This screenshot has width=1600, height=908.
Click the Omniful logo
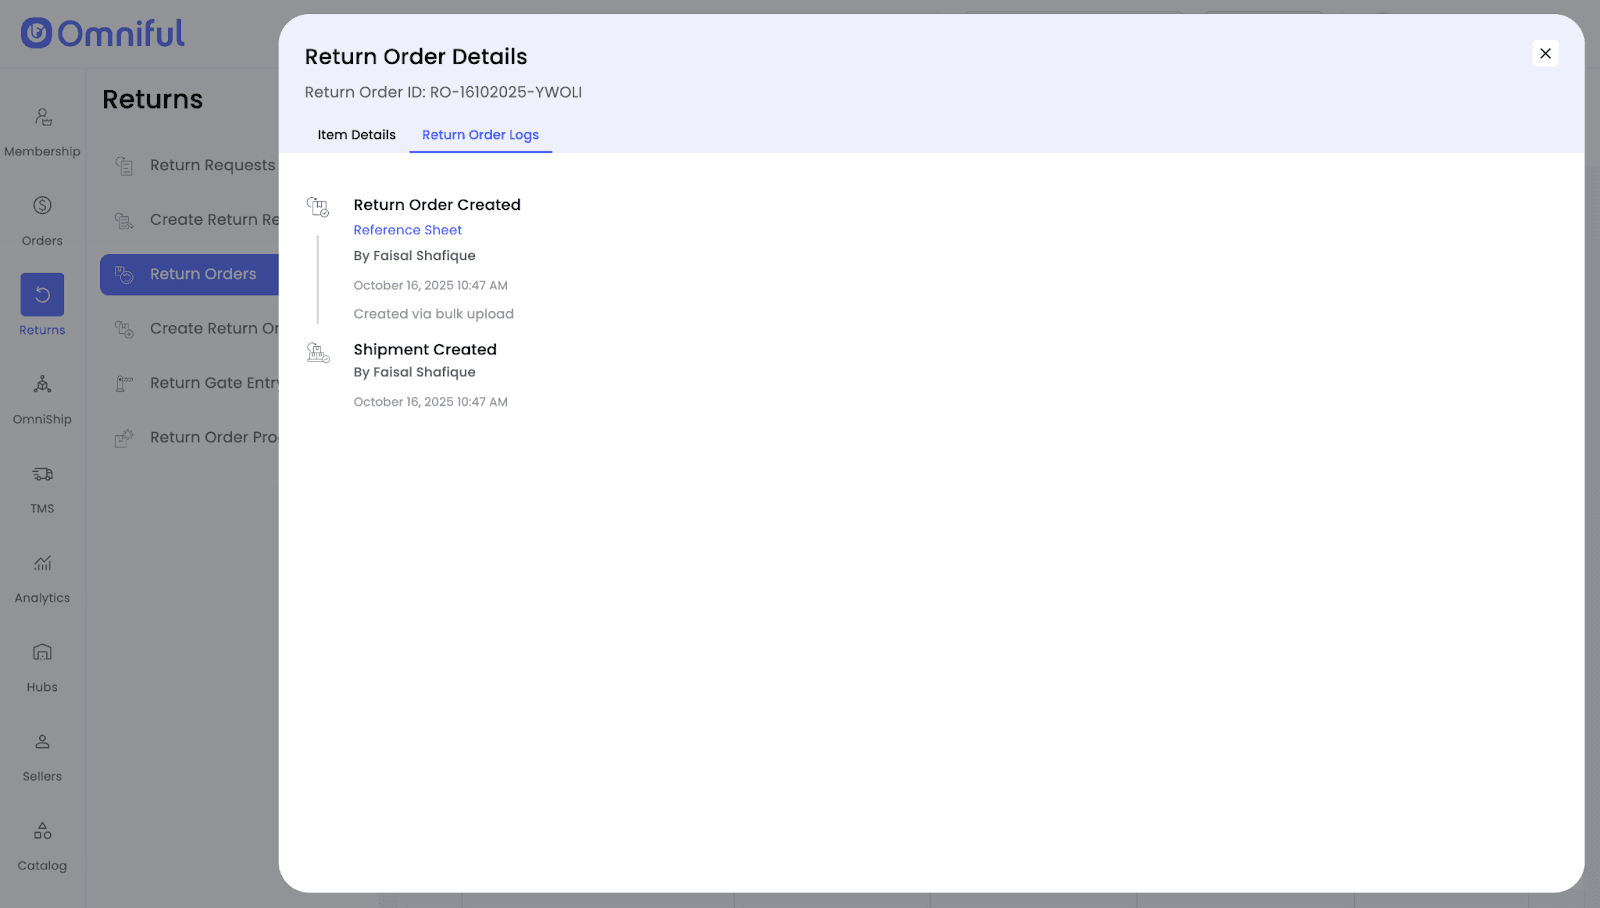[x=103, y=34]
